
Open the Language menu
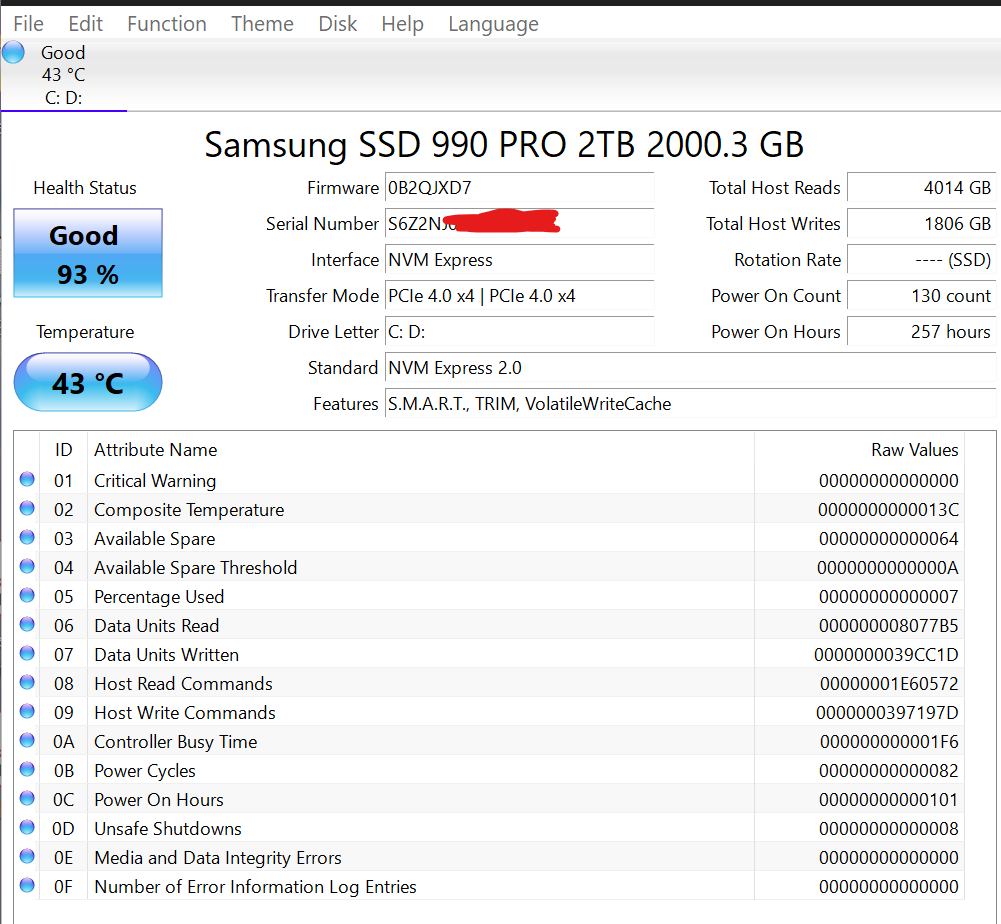493,23
